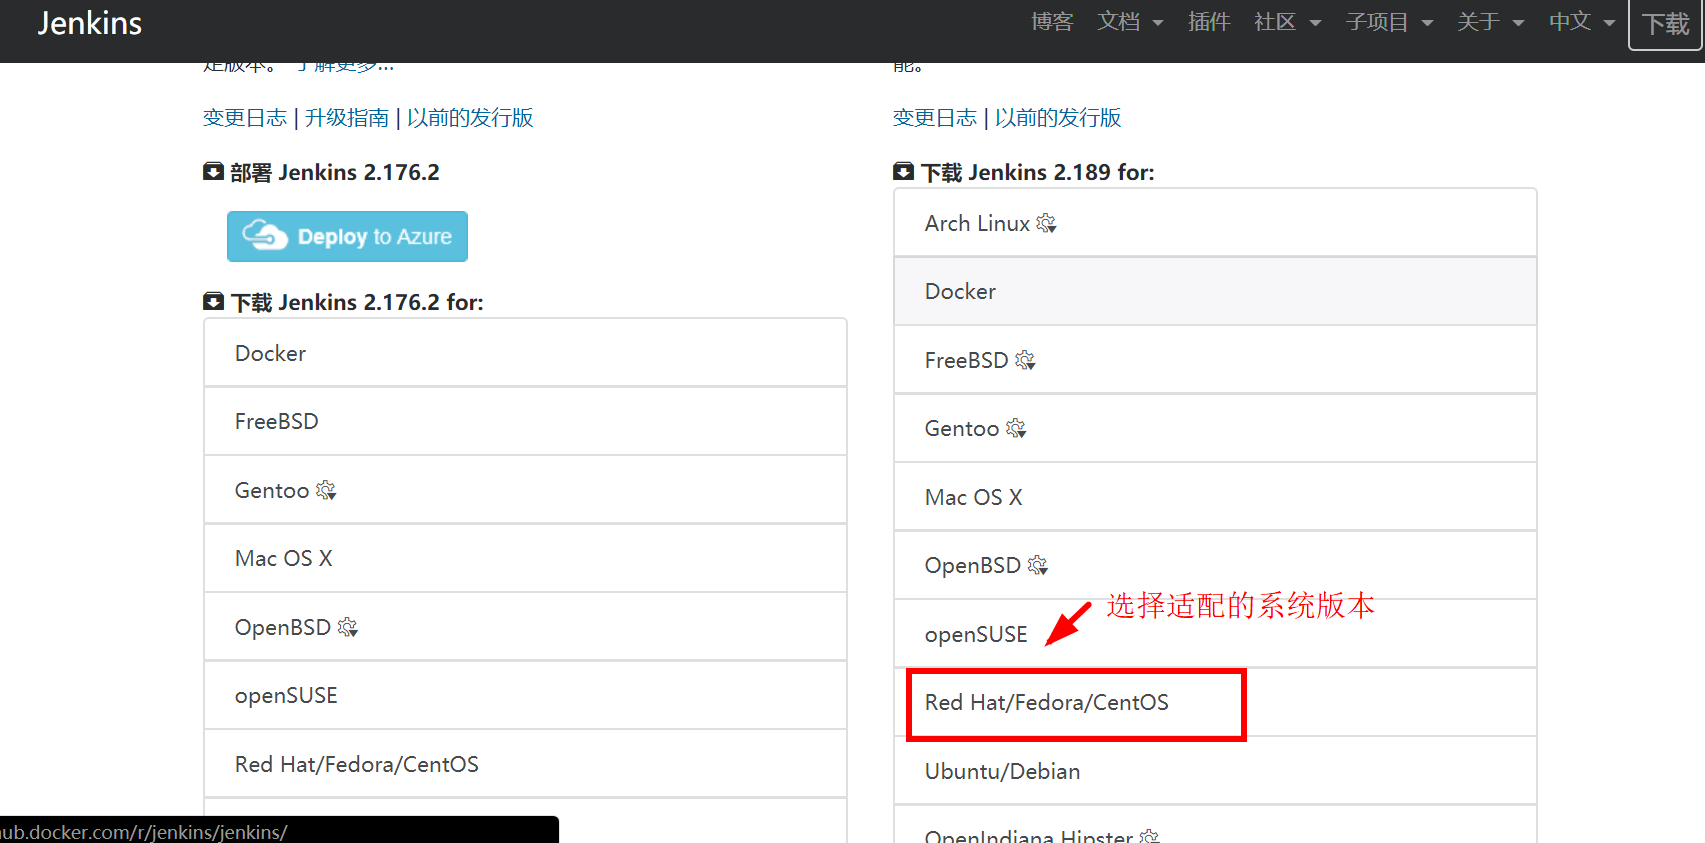Image resolution: width=1705 pixels, height=843 pixels.
Task: Select Red Hat/Fedora/CentOS in the 2.189 list
Action: click(1215, 702)
